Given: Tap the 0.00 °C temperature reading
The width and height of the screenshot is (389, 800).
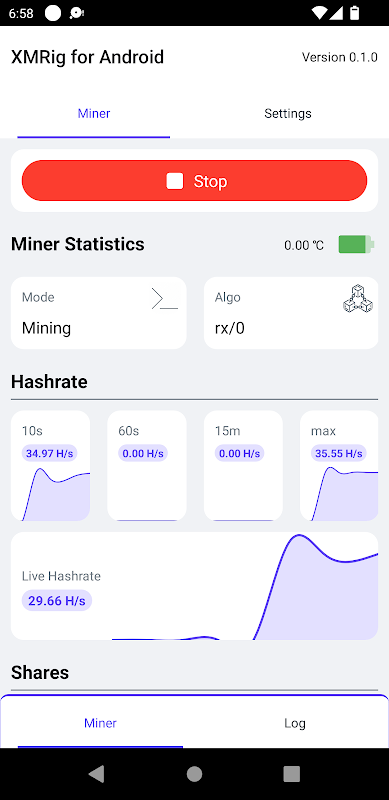Looking at the screenshot, I should (304, 245).
